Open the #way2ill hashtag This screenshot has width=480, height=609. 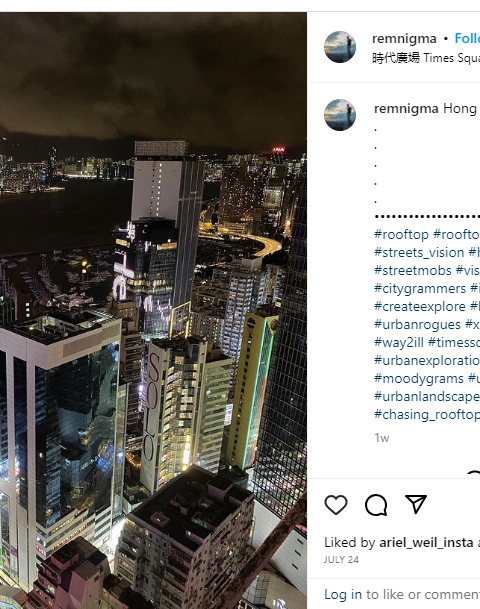coord(399,342)
